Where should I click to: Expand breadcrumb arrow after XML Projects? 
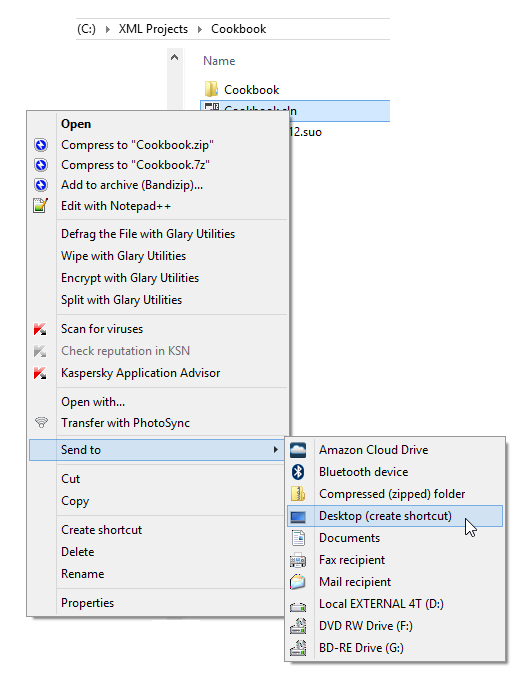200,30
